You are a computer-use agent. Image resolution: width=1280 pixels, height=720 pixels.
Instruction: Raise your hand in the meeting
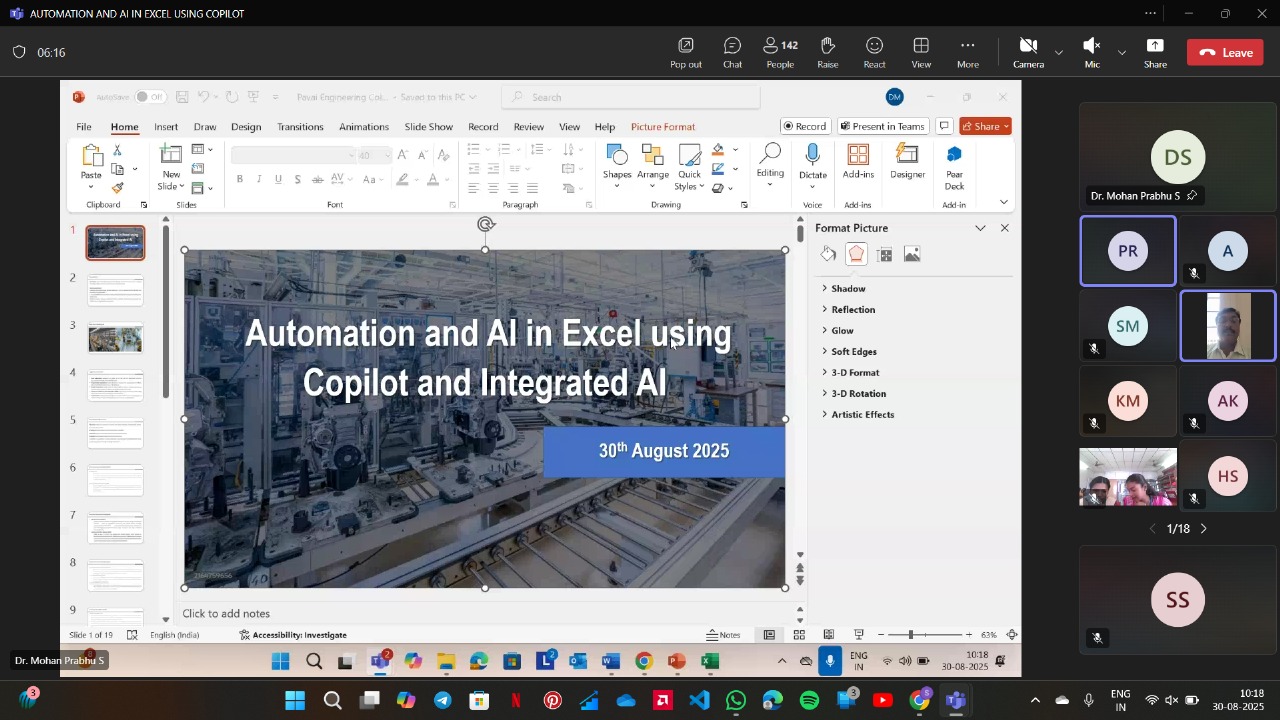pos(828,52)
